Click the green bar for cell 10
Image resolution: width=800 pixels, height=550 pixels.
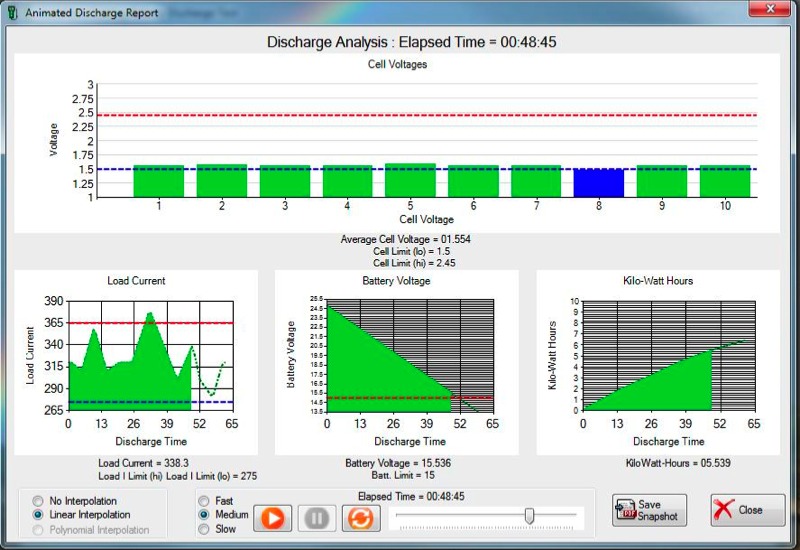(x=724, y=182)
